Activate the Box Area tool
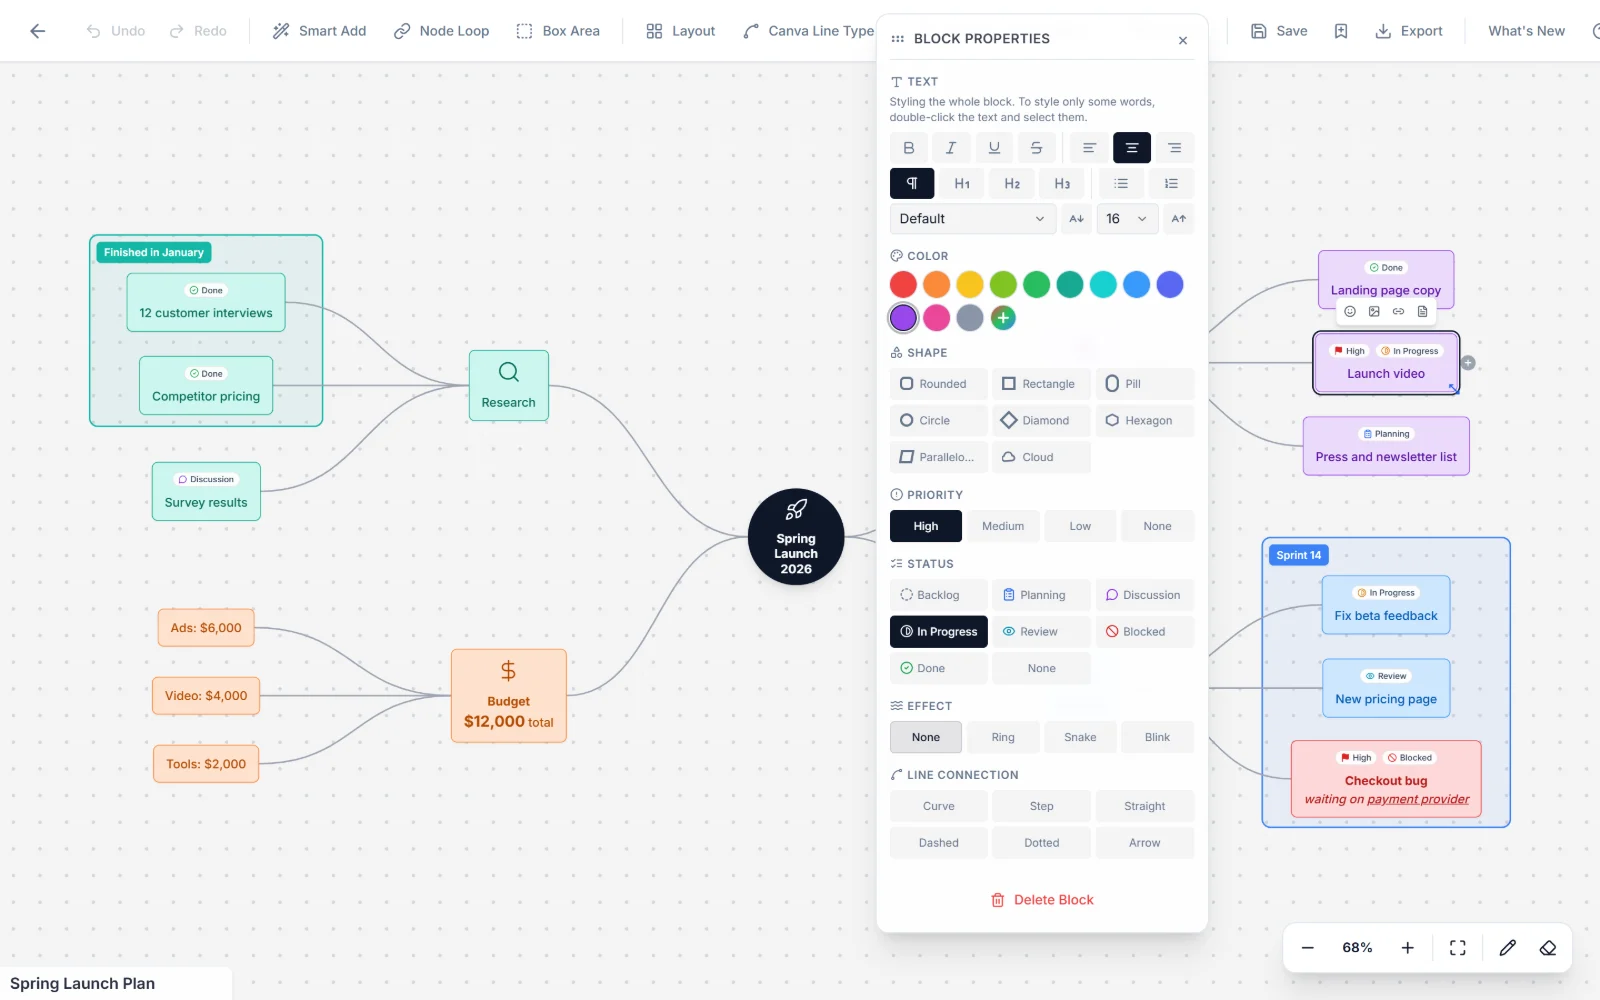1600x1000 pixels. point(558,31)
